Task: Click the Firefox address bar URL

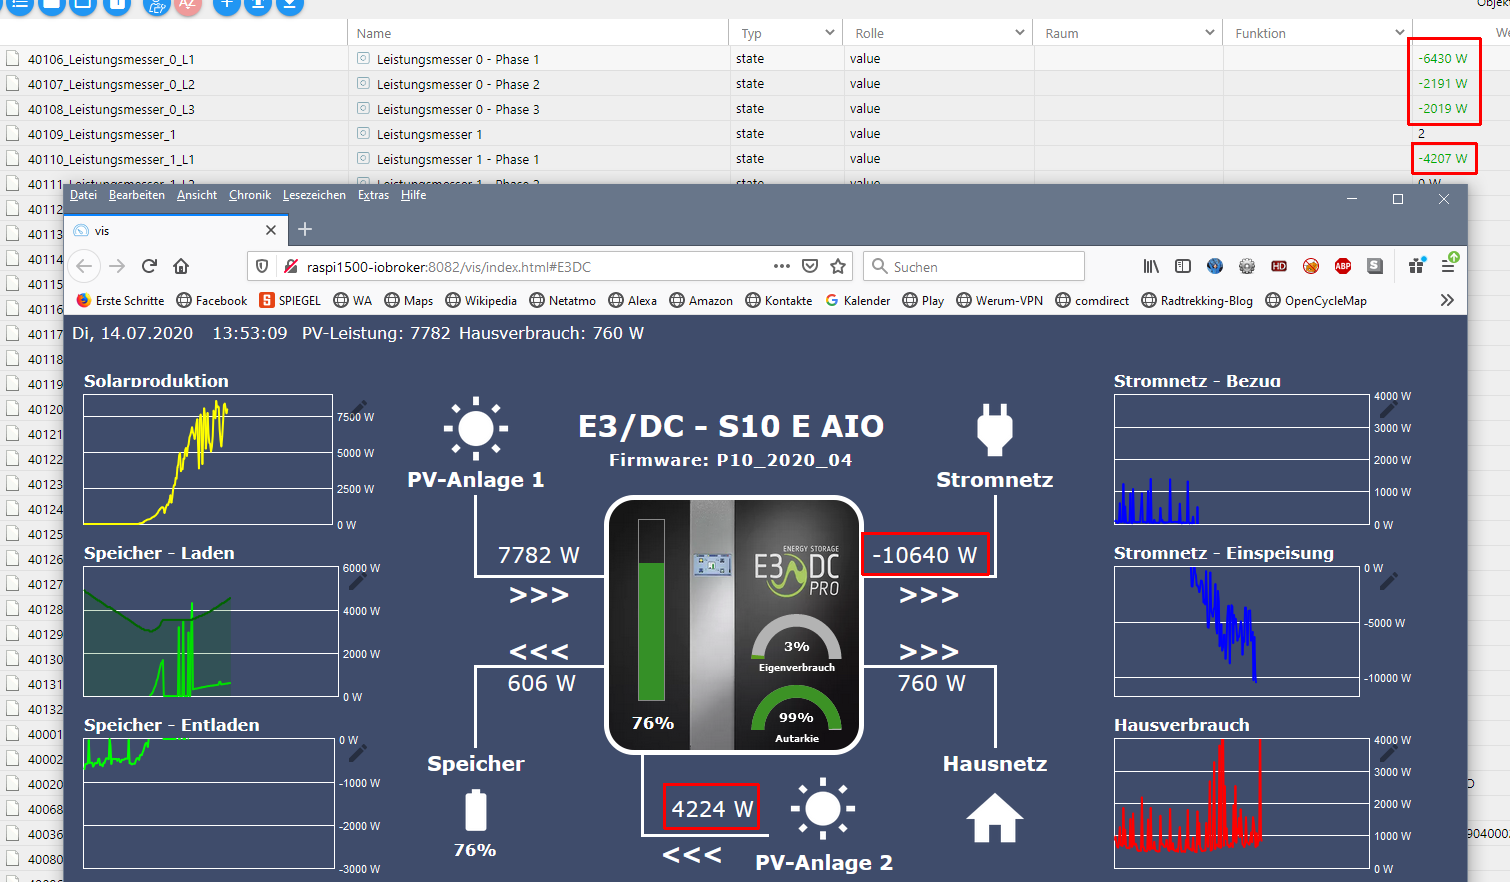Action: [449, 267]
